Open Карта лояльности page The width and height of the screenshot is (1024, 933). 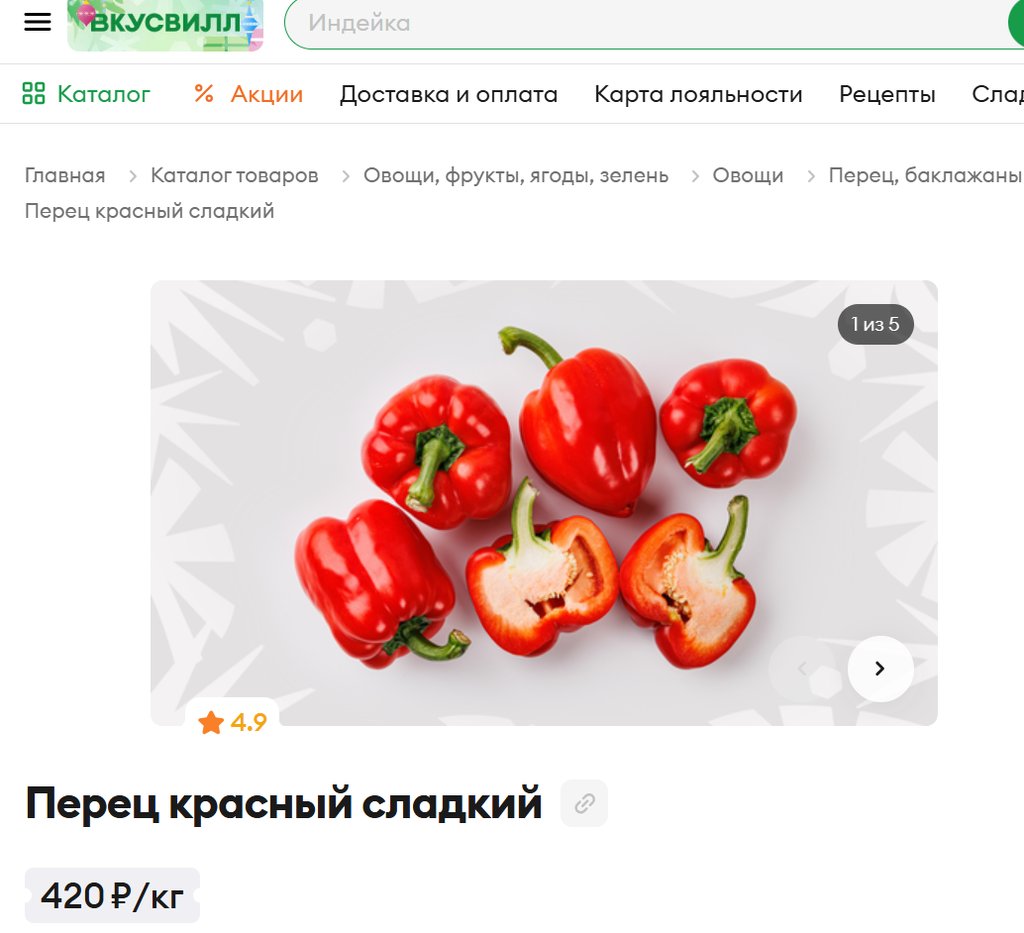click(x=698, y=94)
